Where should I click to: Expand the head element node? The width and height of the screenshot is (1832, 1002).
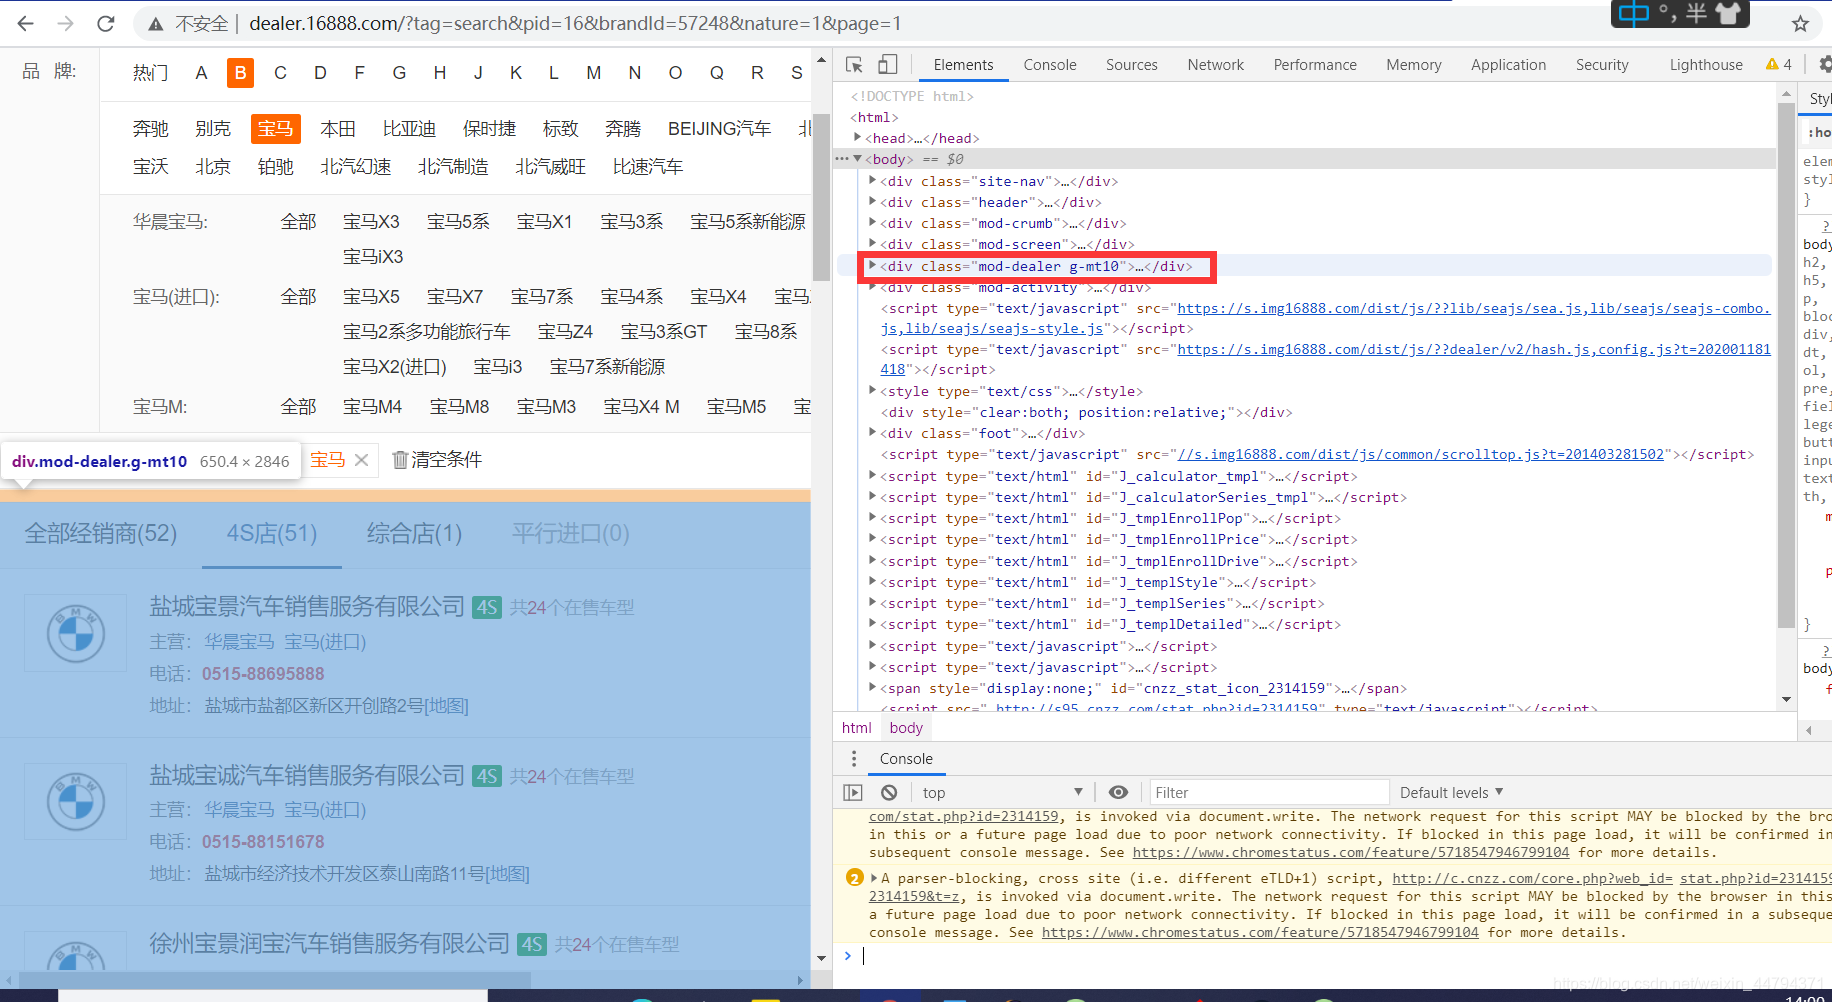857,137
